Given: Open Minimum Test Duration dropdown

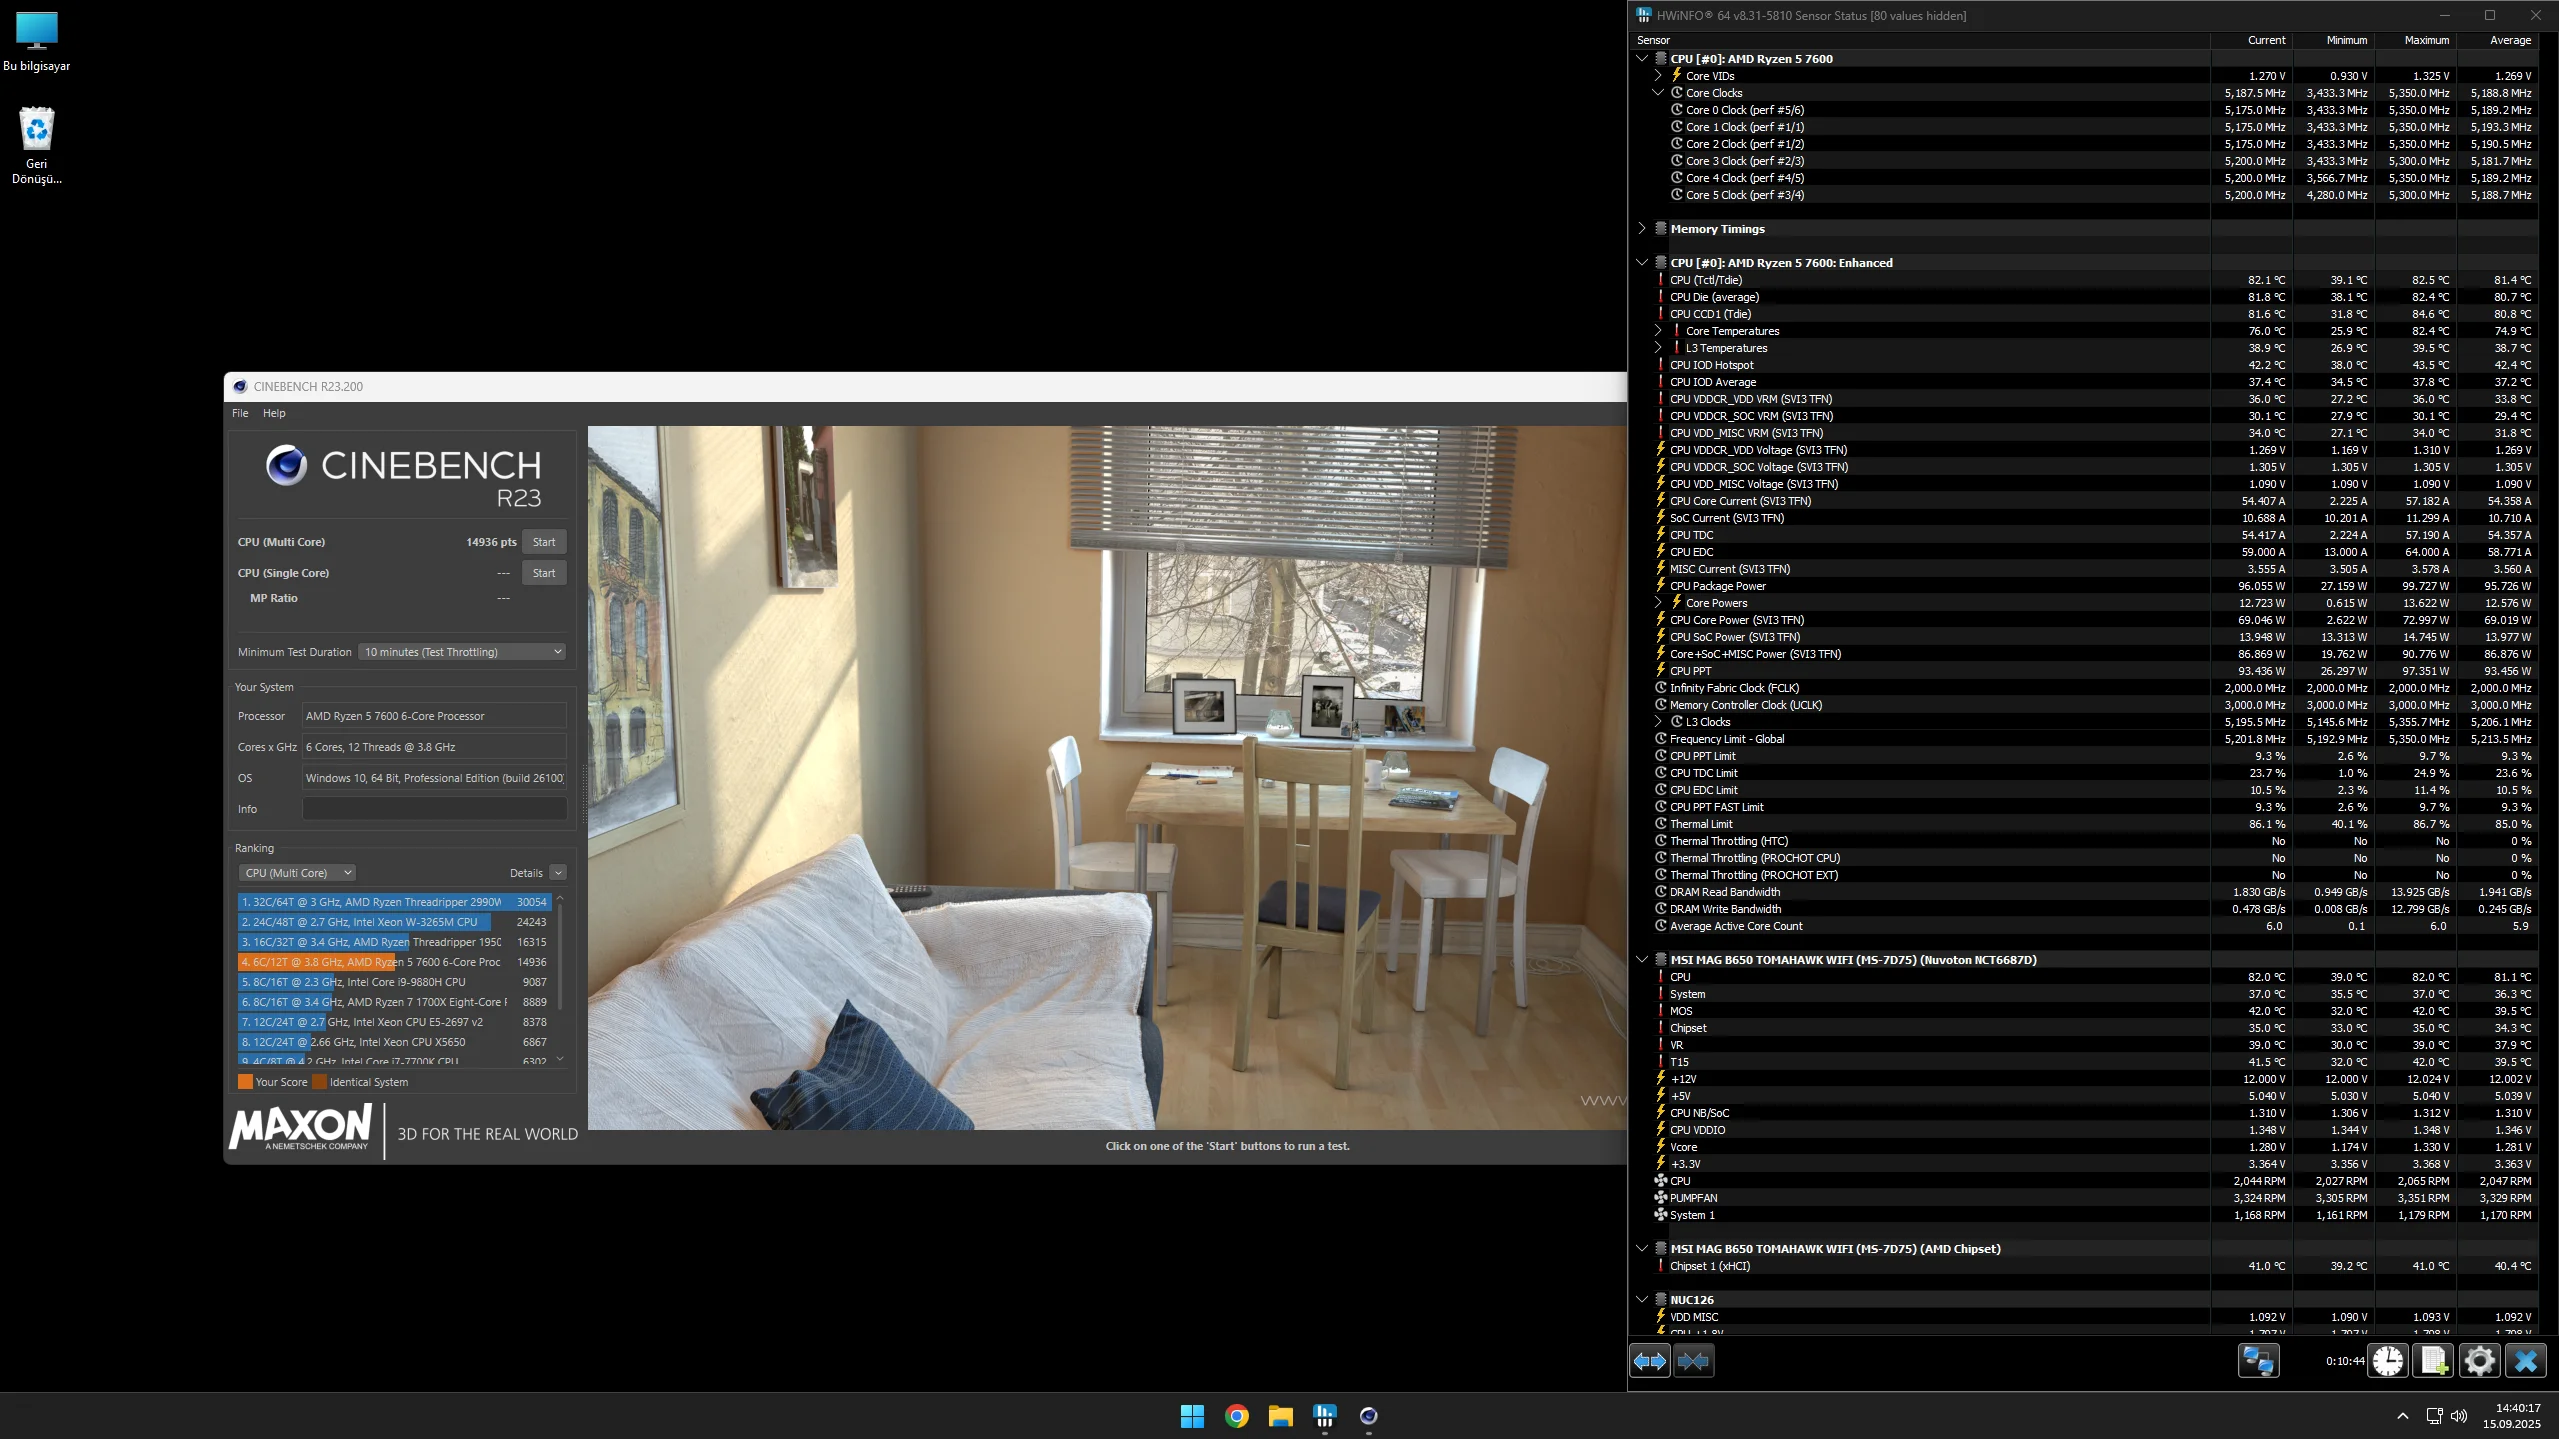Looking at the screenshot, I should (462, 652).
